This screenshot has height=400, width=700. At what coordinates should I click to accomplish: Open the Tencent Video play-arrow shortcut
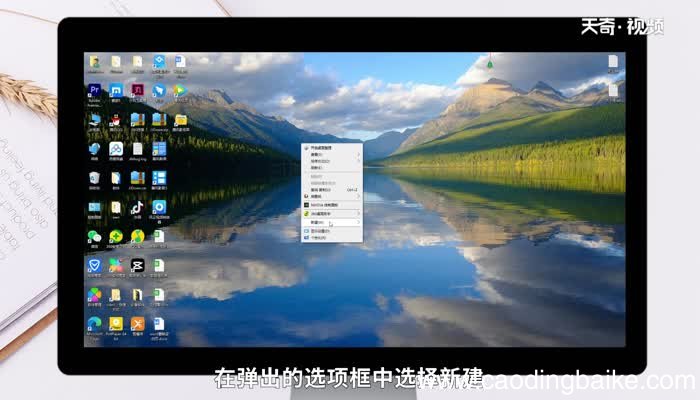[180, 90]
